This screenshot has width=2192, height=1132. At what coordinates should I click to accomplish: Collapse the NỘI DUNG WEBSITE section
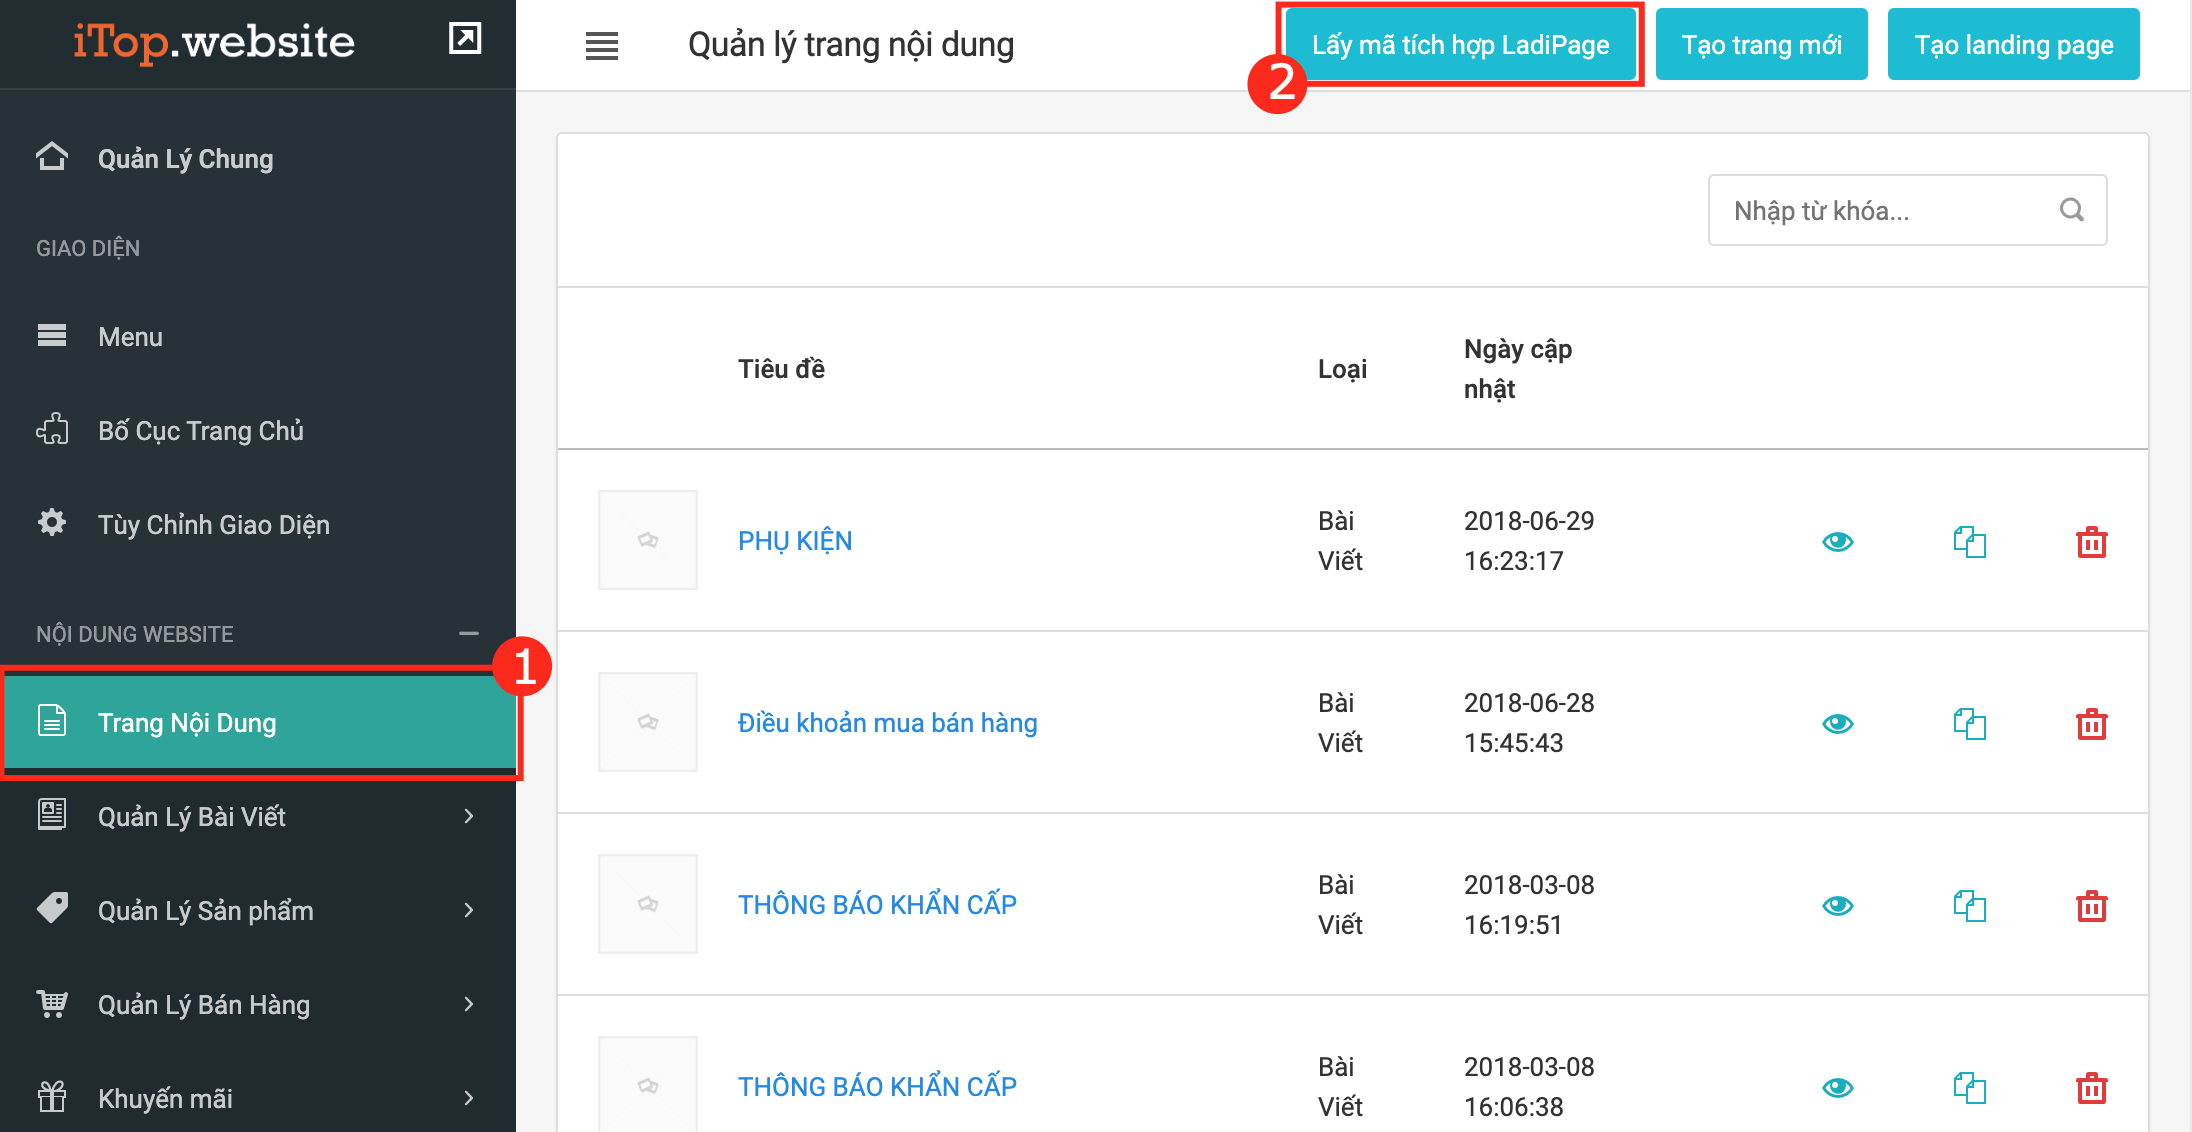468,634
